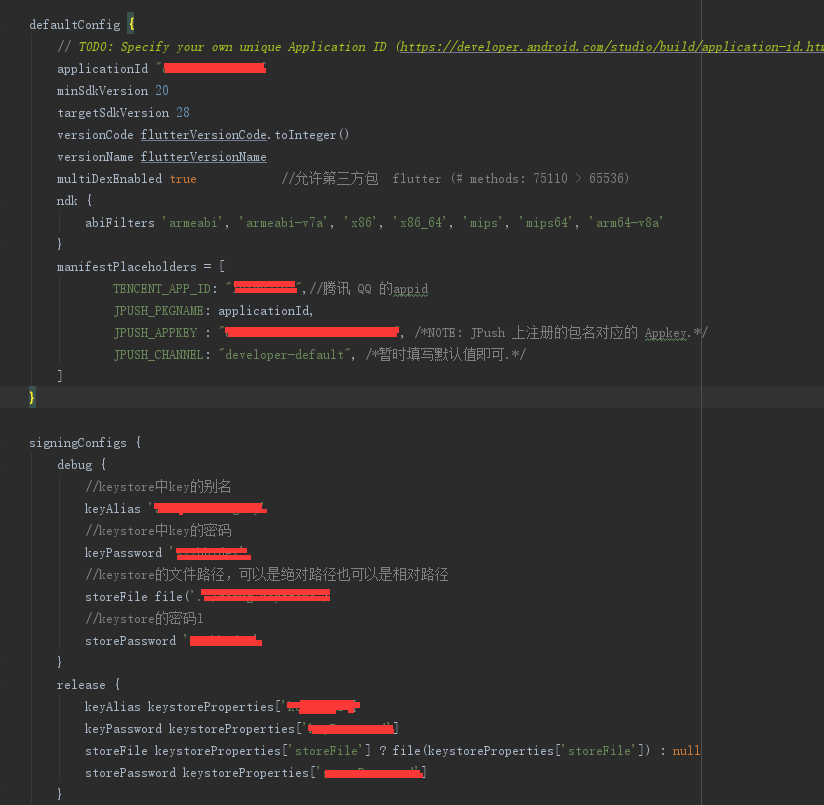
Task: Click minSdkVersion value 20
Action: pyautogui.click(x=162, y=90)
